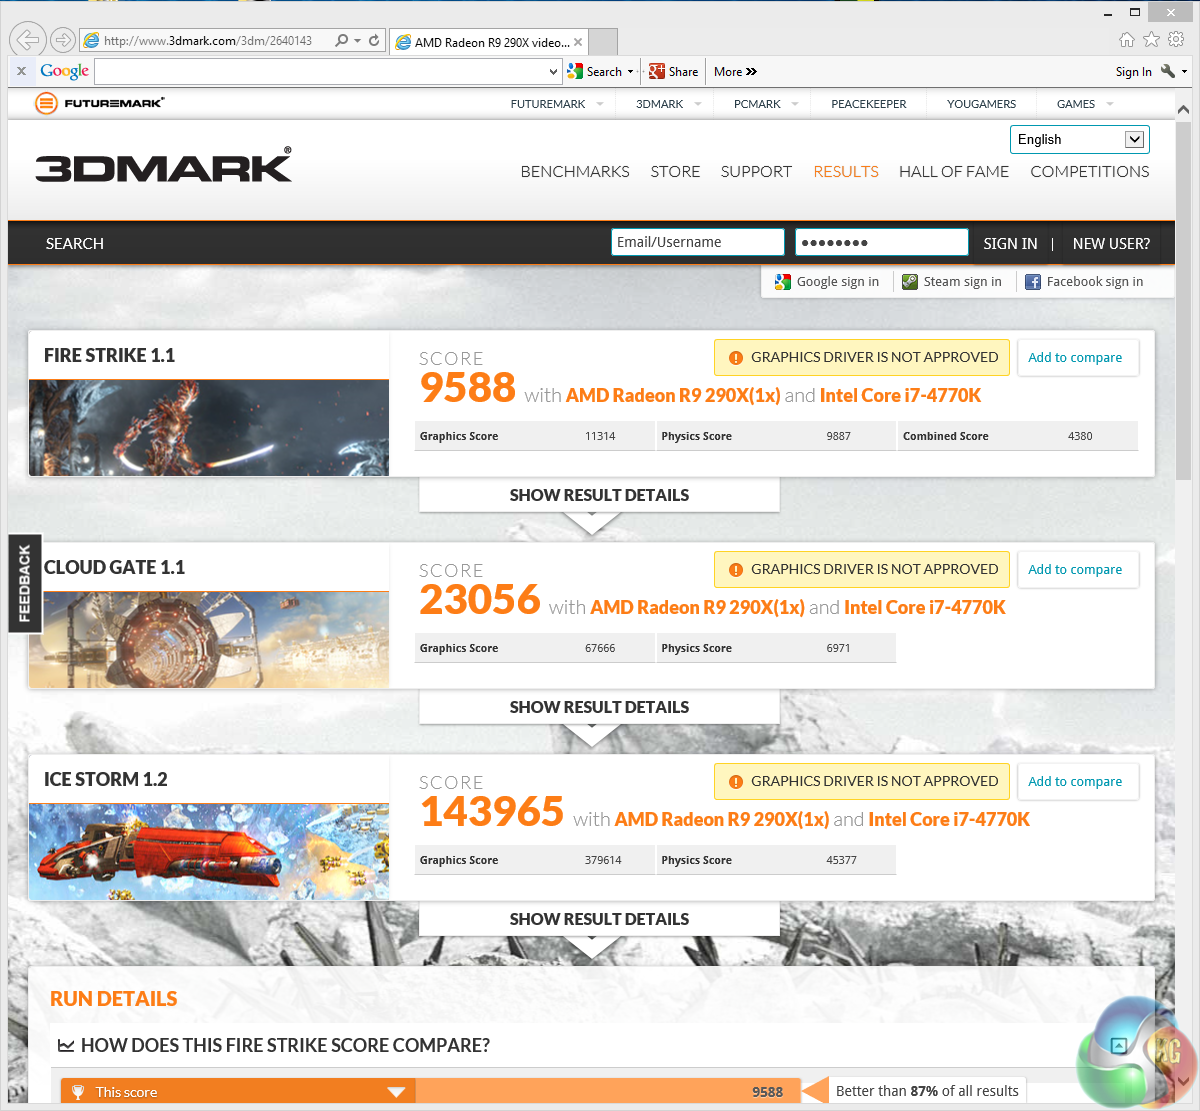The height and width of the screenshot is (1111, 1200).
Task: Open Google toolbar wrench settings
Action: click(1168, 71)
